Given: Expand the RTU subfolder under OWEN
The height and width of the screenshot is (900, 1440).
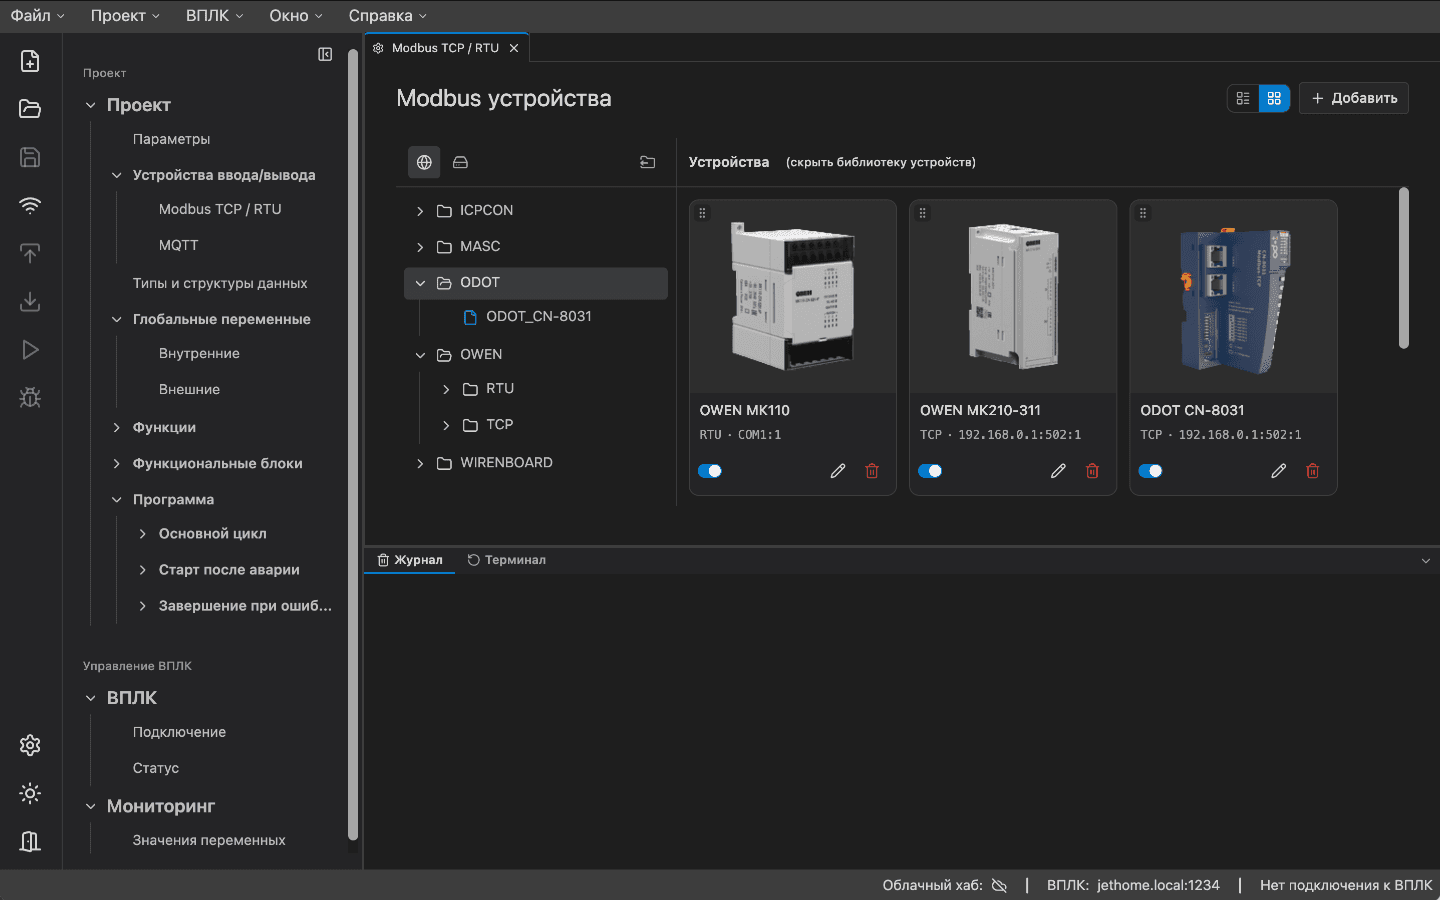Looking at the screenshot, I should pos(446,389).
